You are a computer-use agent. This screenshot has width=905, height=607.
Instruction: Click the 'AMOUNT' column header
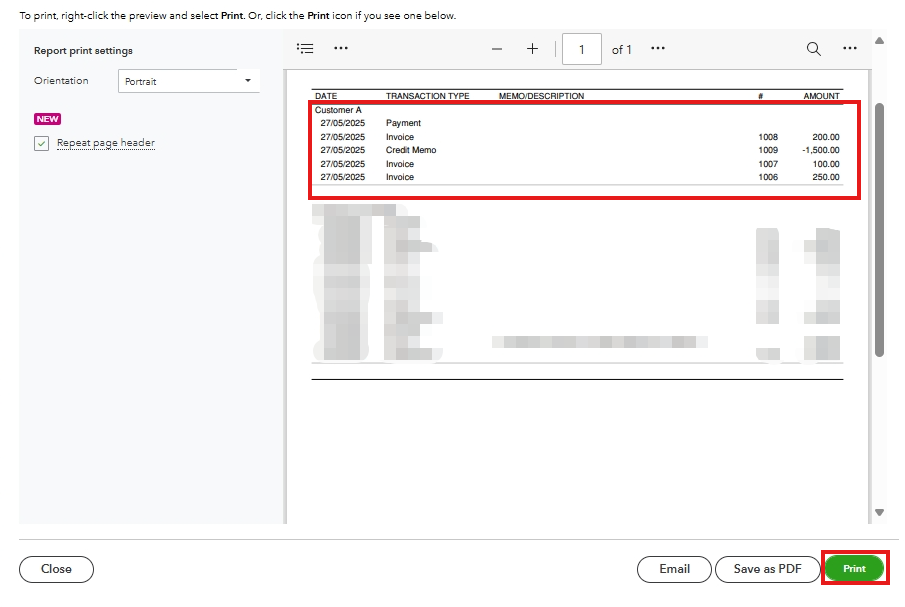[x=822, y=96]
